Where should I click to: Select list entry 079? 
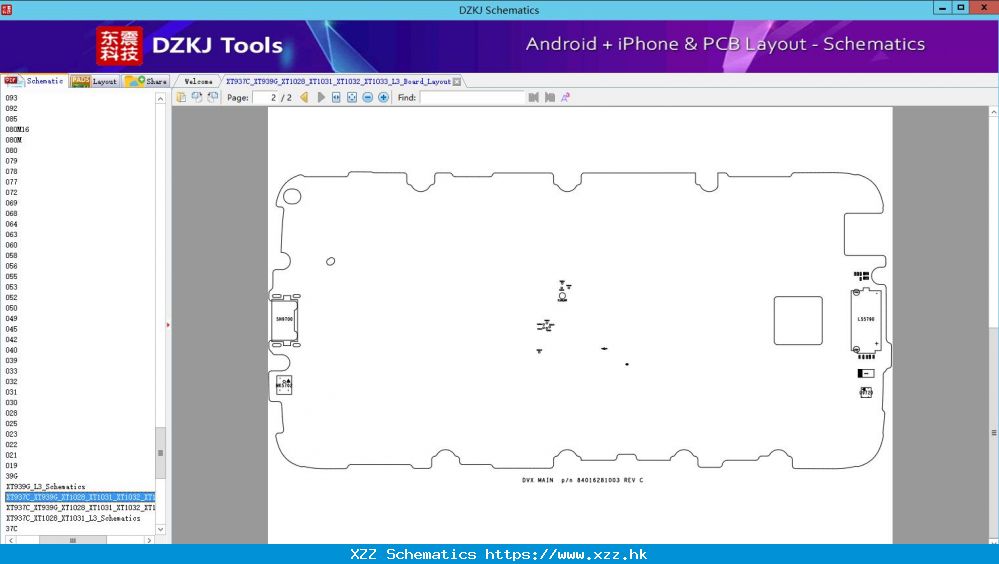pos(11,161)
